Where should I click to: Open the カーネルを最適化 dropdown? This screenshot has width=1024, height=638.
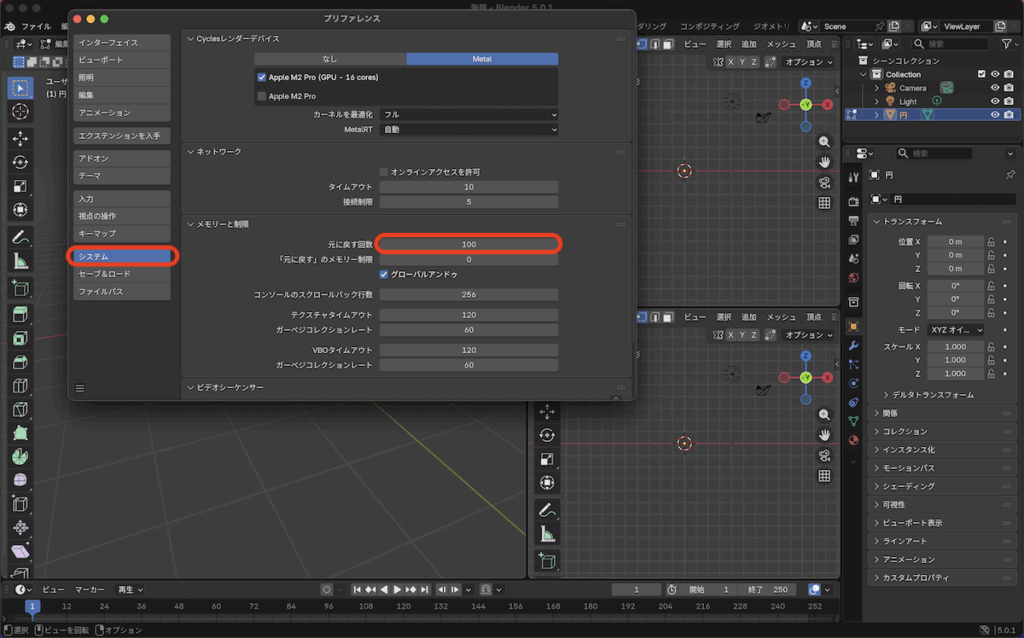pos(468,115)
